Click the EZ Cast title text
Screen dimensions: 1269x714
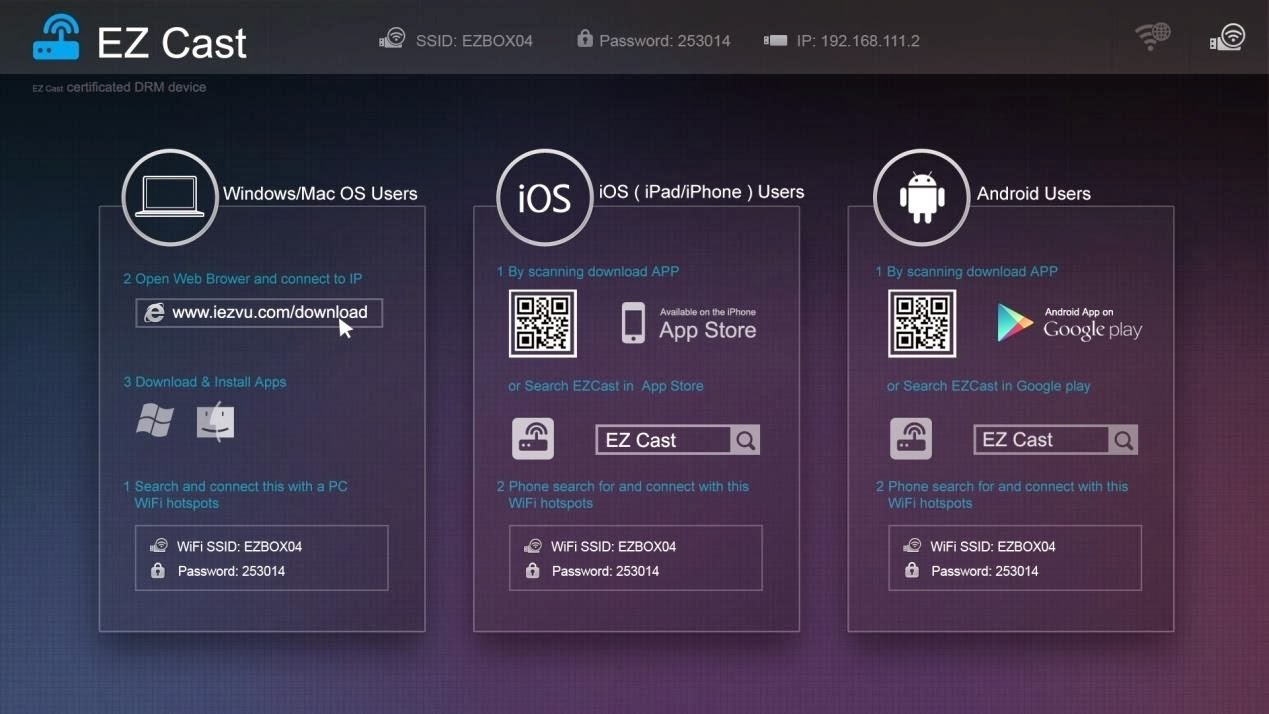(172, 43)
